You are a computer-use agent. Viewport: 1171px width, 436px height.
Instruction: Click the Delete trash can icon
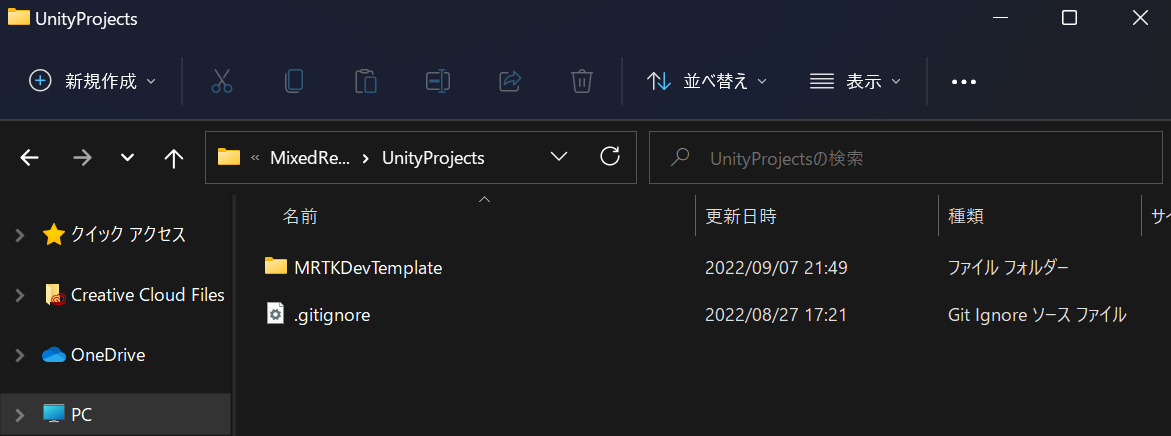coord(582,81)
